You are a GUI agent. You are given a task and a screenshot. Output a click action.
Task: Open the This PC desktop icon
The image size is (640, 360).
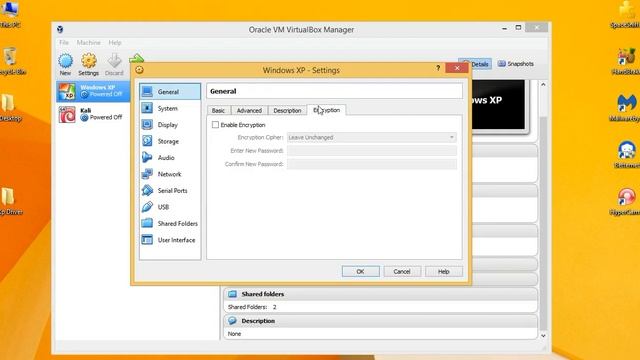point(10,14)
